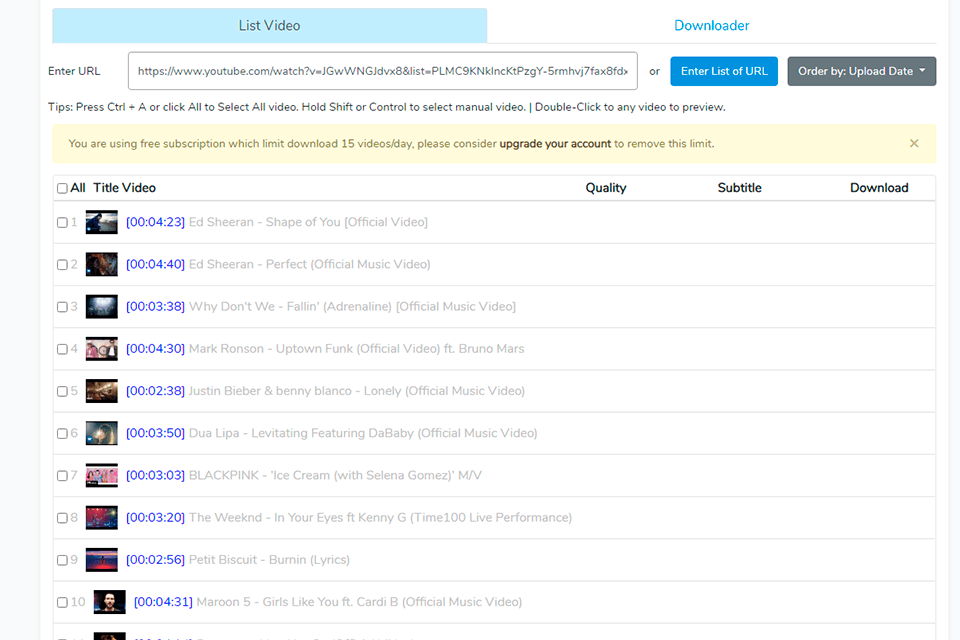Viewport: 960px width, 640px height.
Task: Click the Petit Biscuit Burnin thumbnail
Action: click(x=102, y=560)
